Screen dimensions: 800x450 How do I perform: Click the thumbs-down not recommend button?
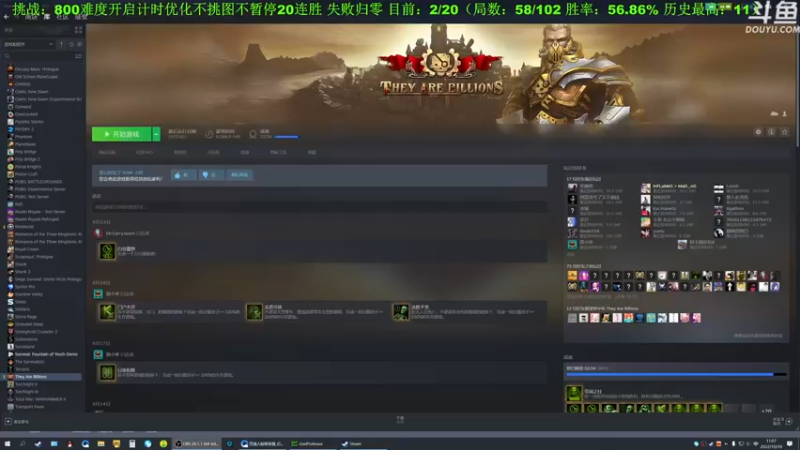click(x=211, y=175)
